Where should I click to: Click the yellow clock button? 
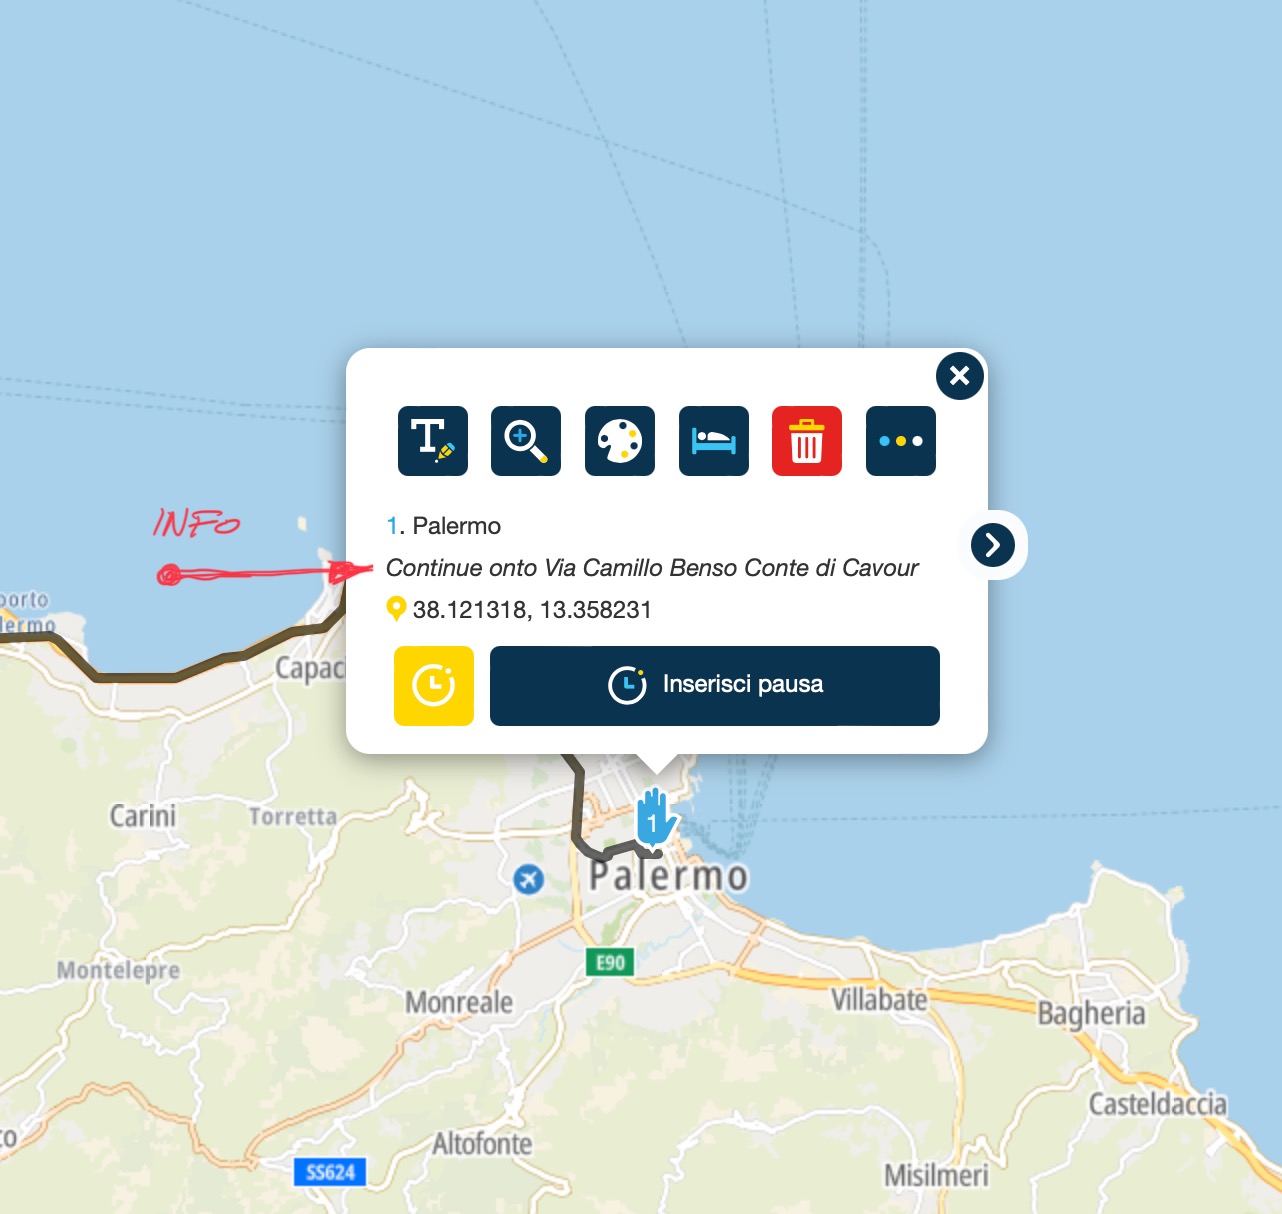tap(434, 686)
